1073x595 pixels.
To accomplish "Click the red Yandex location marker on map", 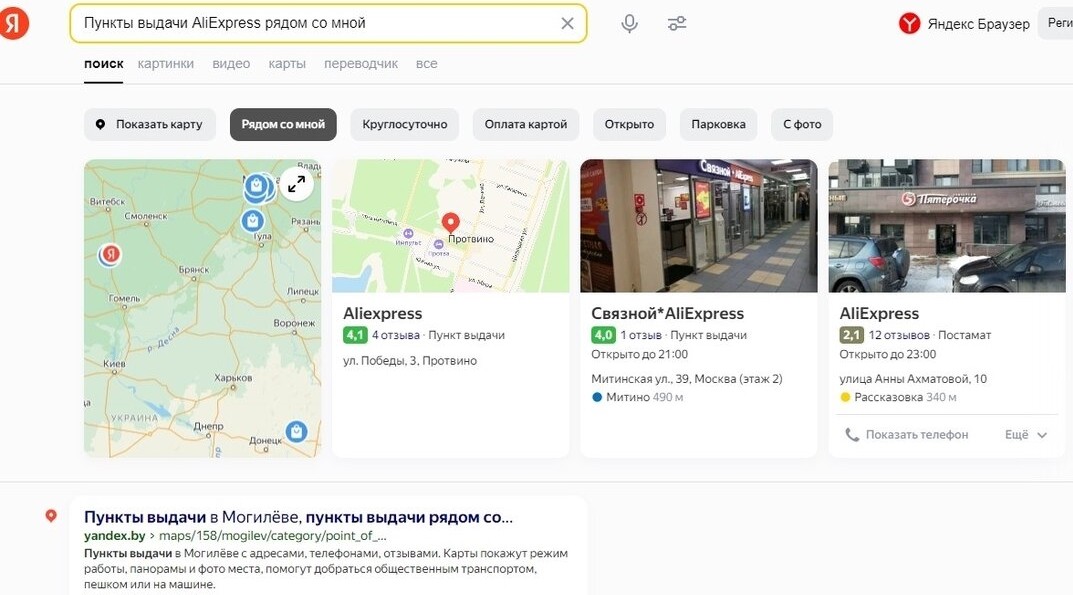I will point(109,255).
